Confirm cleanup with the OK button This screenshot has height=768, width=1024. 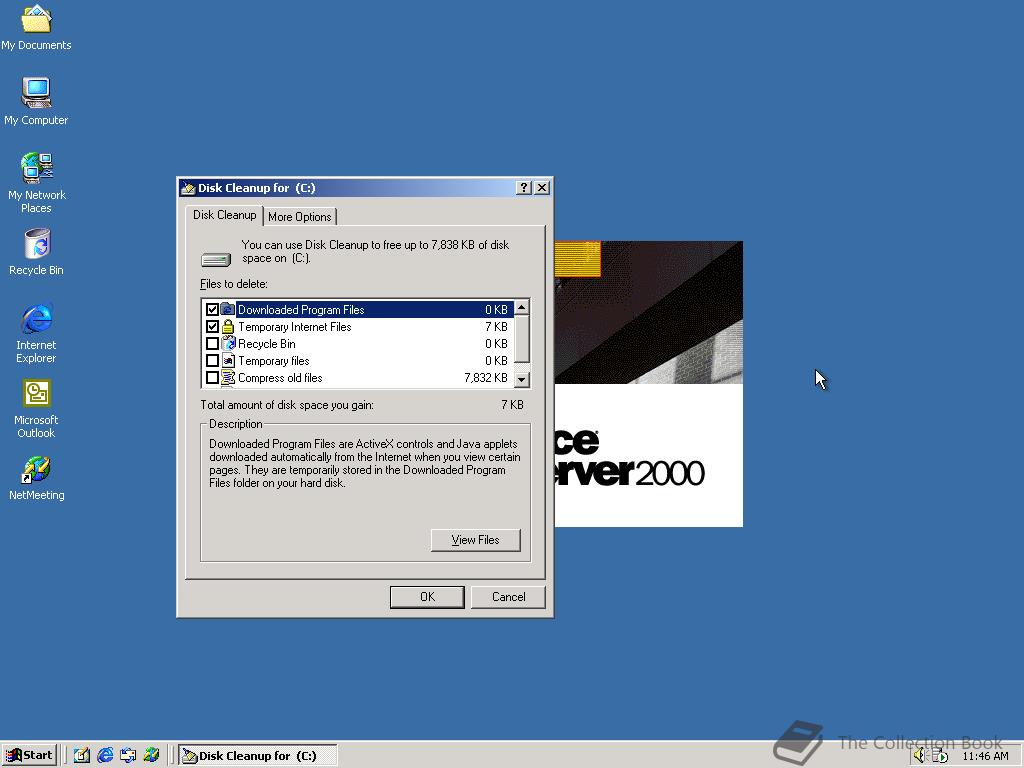427,597
